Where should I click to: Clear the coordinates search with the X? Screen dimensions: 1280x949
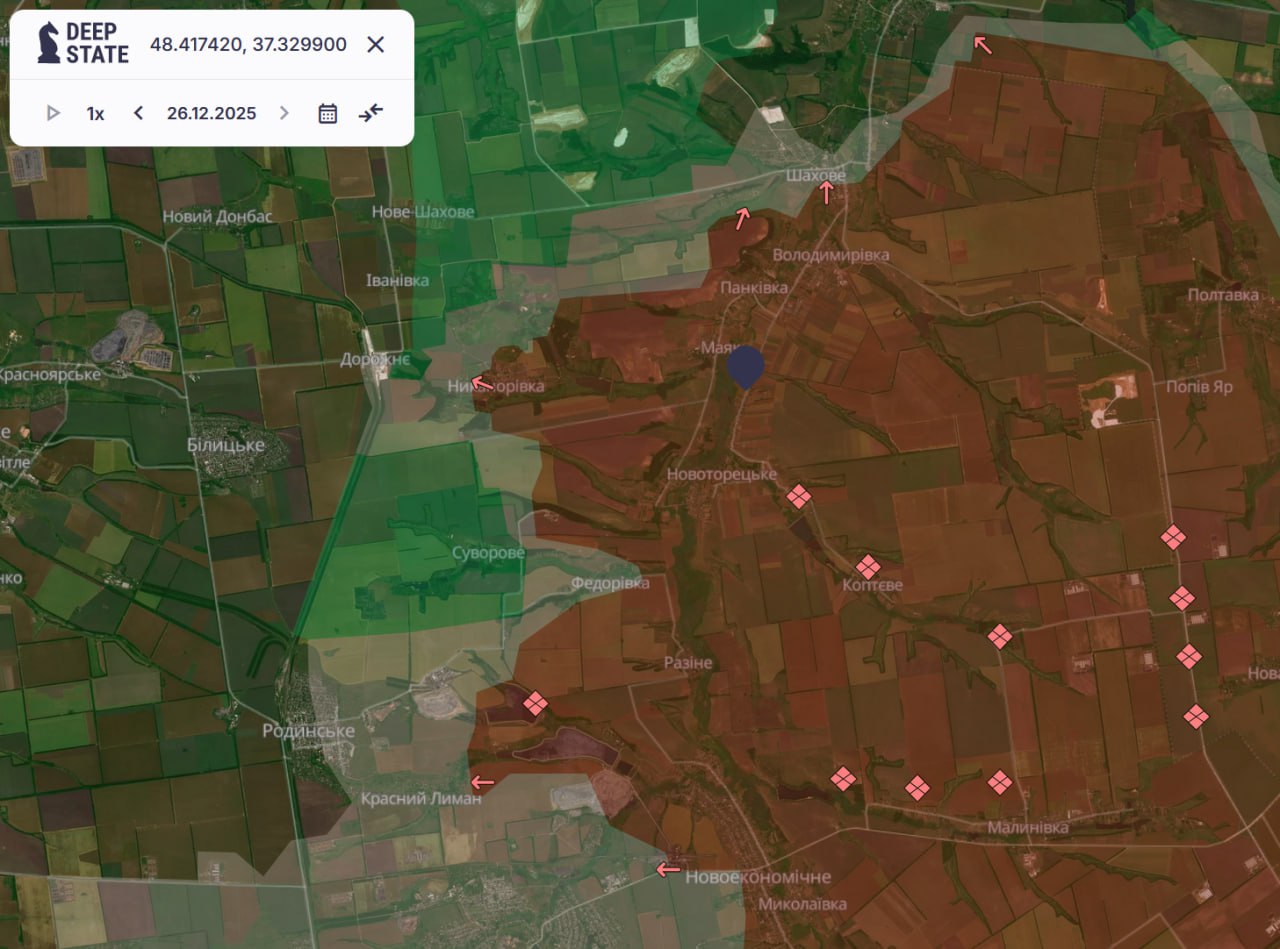376,44
